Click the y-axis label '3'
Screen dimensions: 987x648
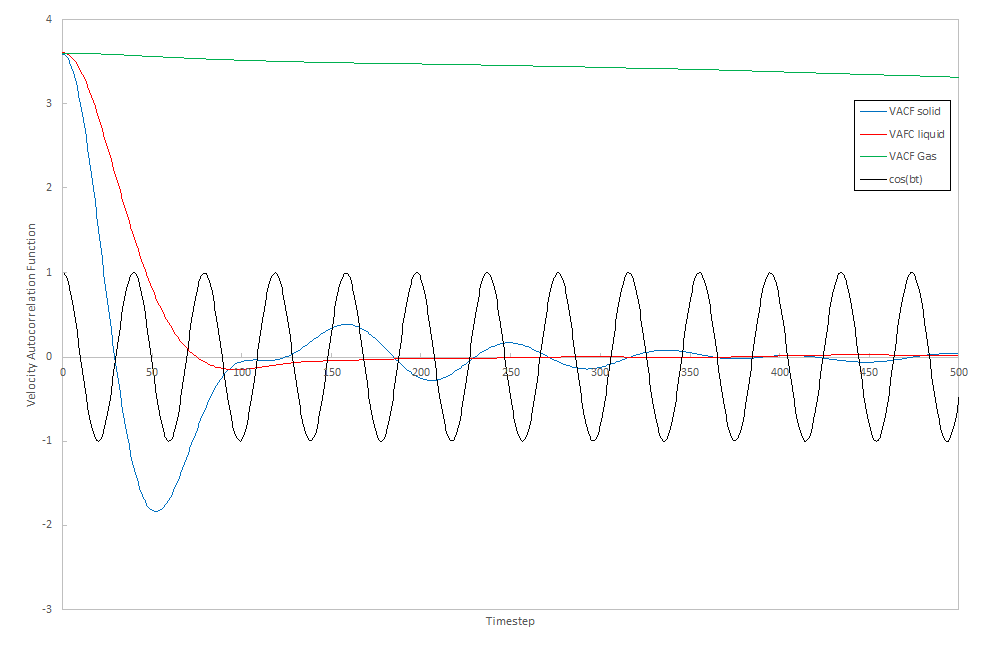coord(49,103)
